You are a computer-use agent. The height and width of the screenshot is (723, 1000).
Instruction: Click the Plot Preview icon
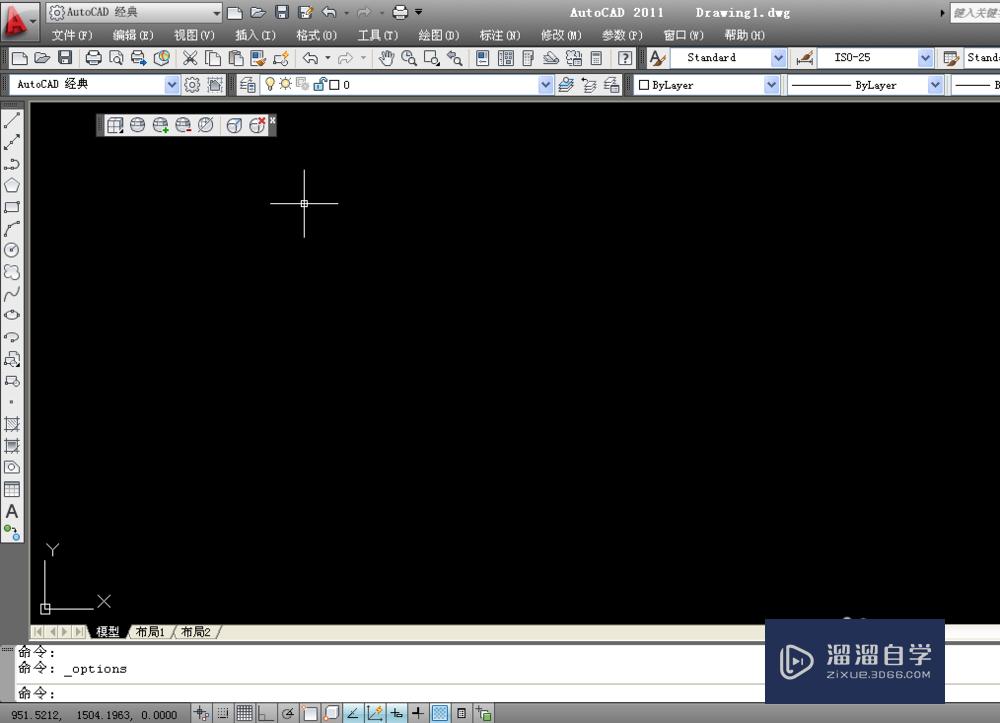[x=116, y=58]
